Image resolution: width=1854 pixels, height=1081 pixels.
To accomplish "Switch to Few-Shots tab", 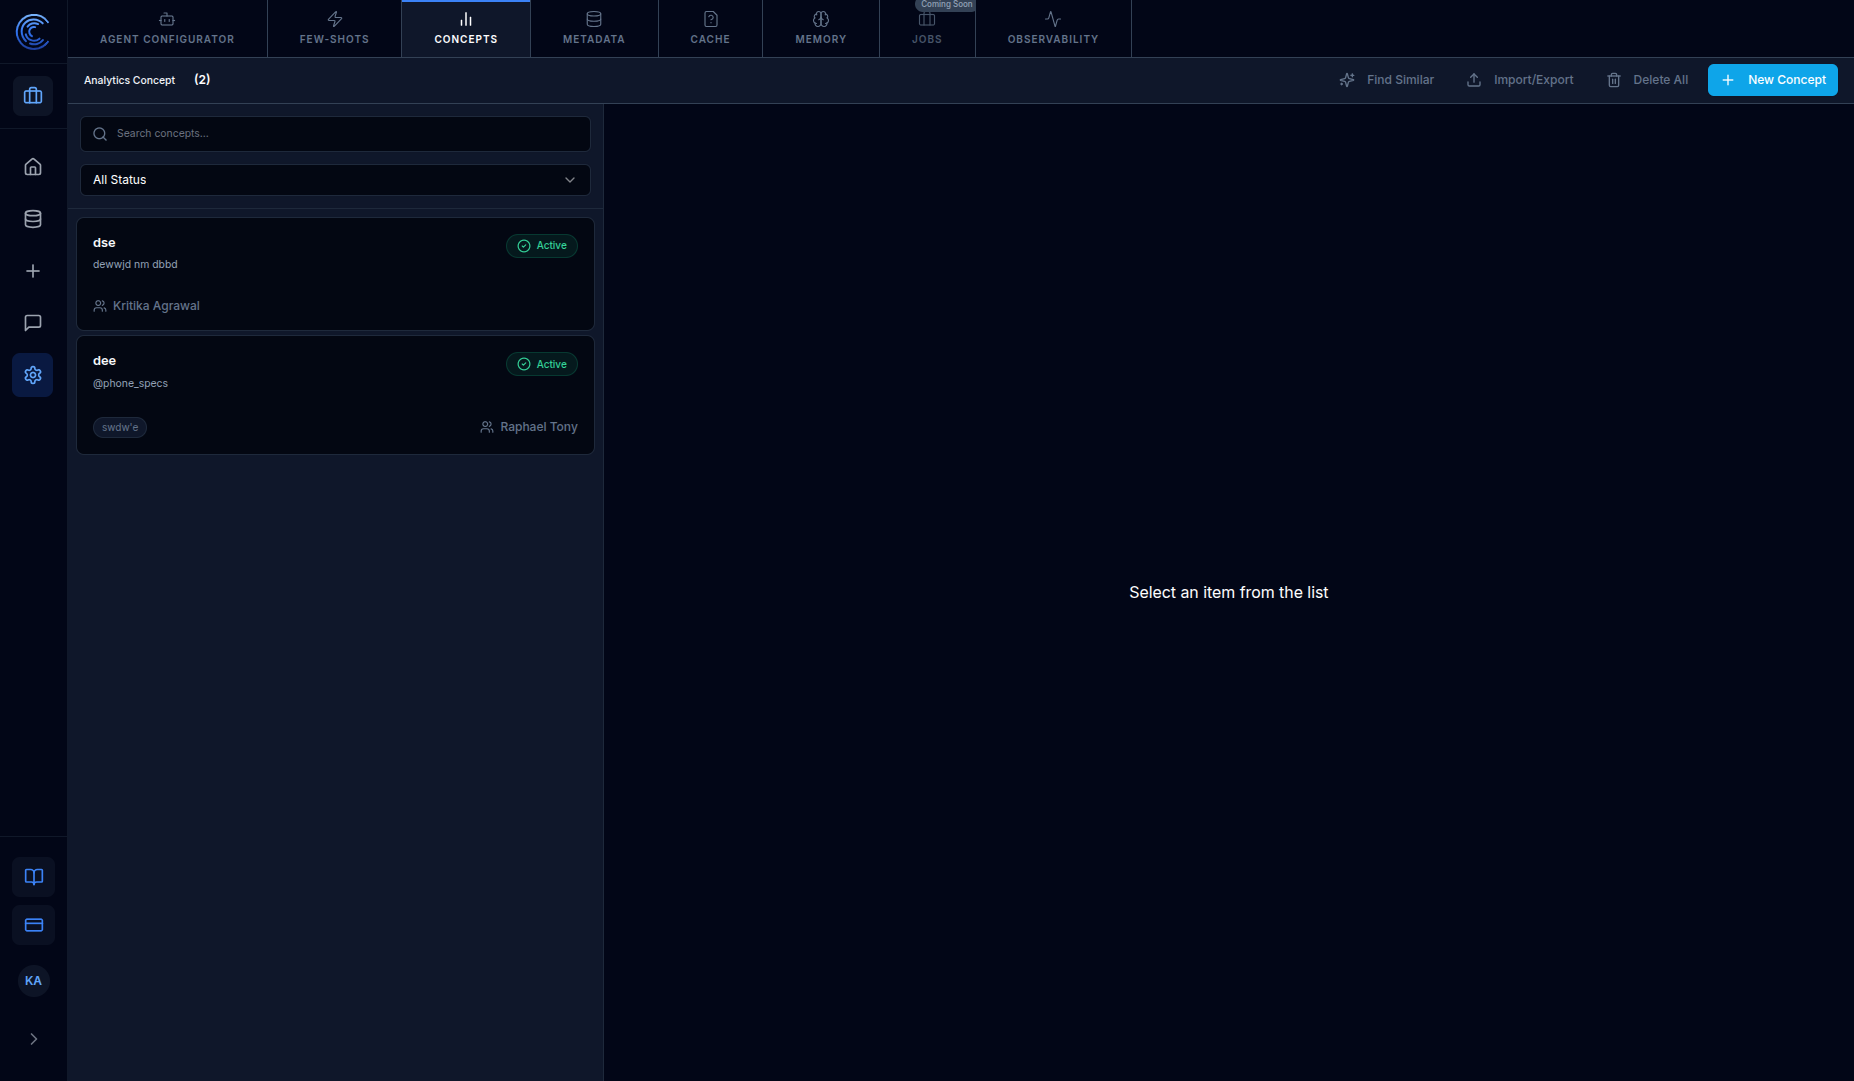I will coord(334,29).
